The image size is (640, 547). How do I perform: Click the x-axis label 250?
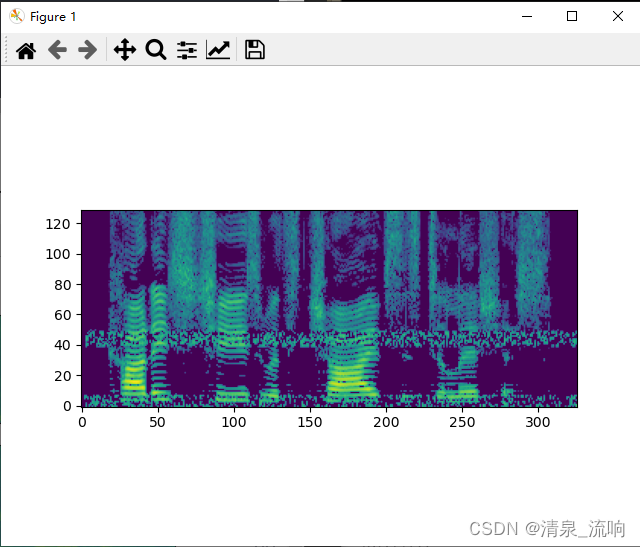coord(462,422)
